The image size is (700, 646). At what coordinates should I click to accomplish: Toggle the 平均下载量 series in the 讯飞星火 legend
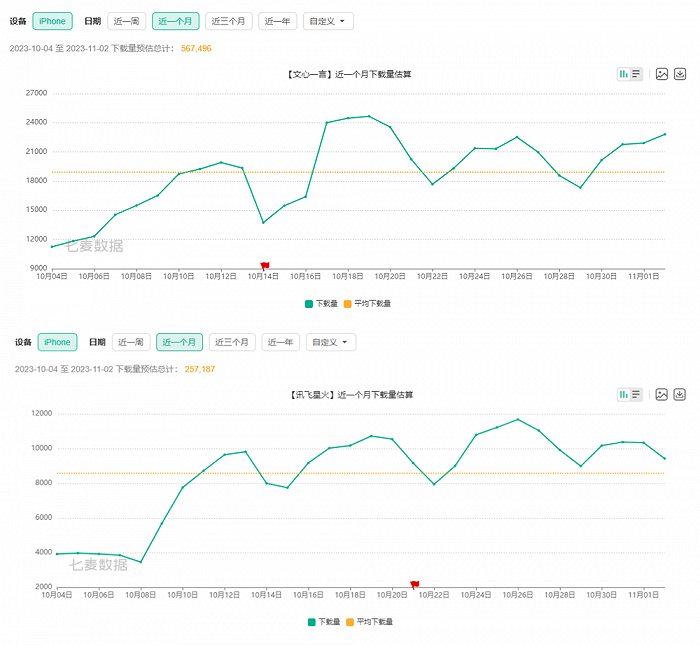[369, 622]
